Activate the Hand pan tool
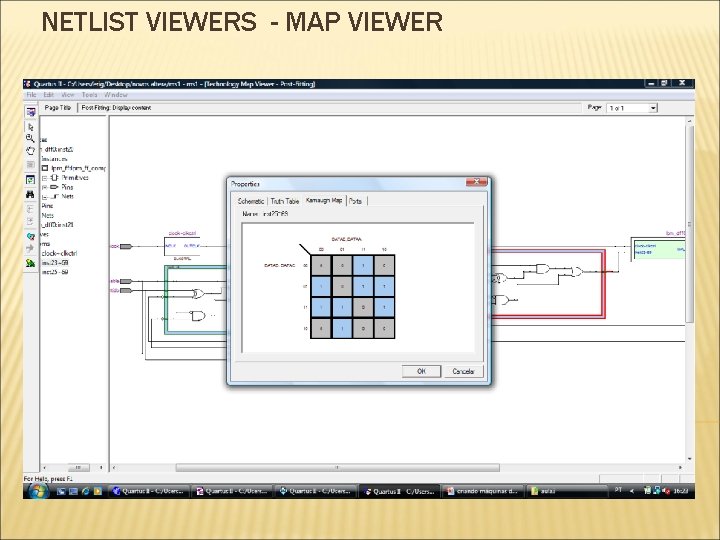Screen dimensions: 720x540 tap(30, 151)
